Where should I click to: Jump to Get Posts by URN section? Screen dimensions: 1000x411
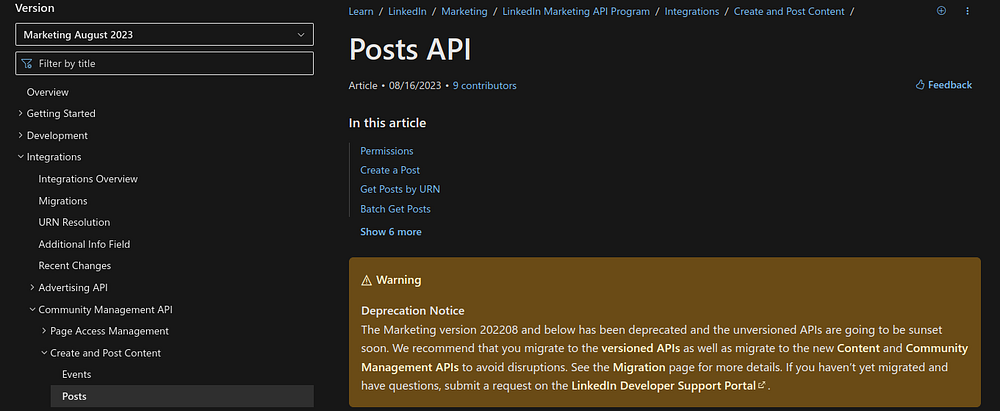coord(400,189)
